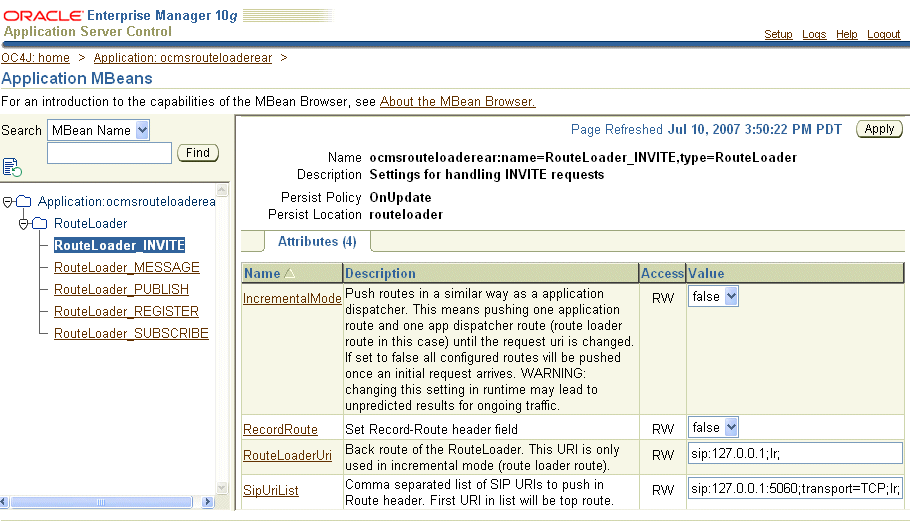910x522 pixels.
Task: Click the Find button
Action: coord(198,153)
